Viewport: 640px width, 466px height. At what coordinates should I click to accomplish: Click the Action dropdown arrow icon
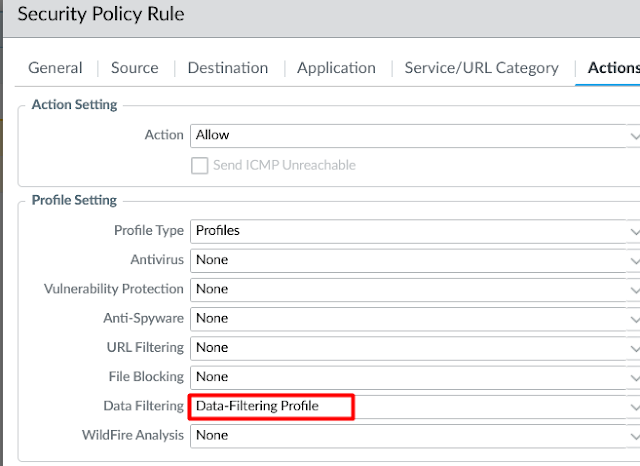click(634, 136)
